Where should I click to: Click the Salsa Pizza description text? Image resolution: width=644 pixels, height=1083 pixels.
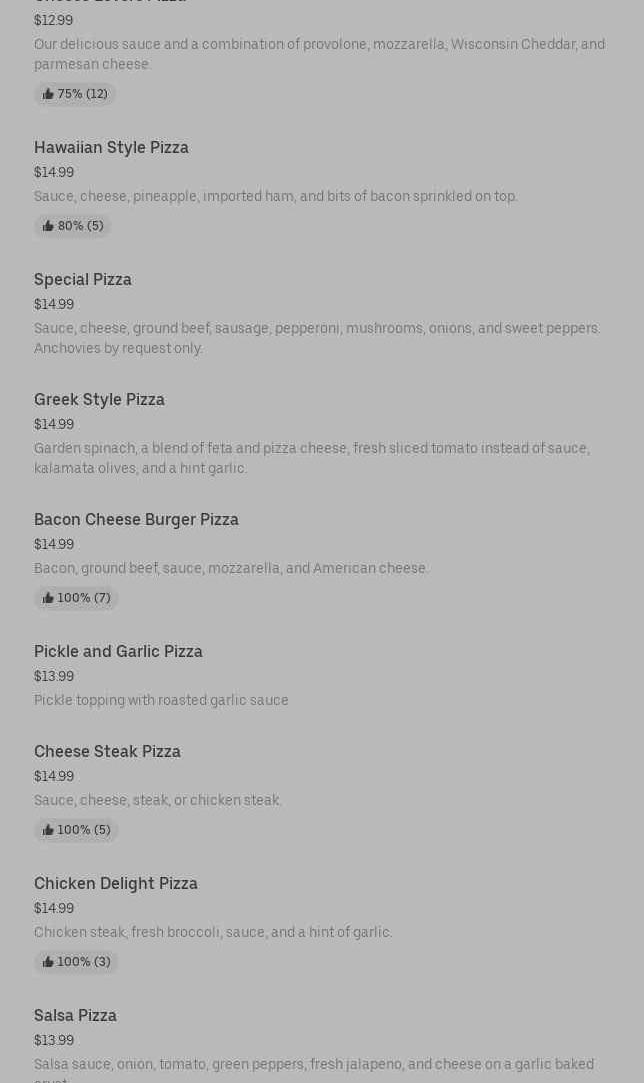(x=313, y=1065)
